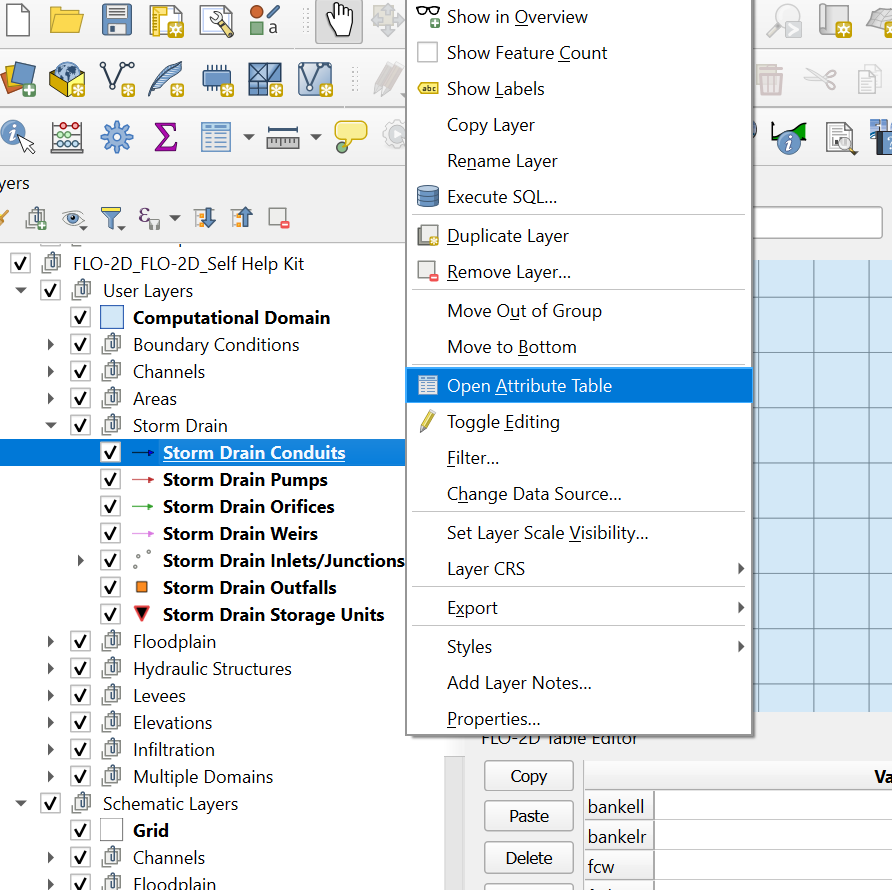Screen dimensions: 892x890
Task: Click the New Shapefile Layer icon
Action: (x=117, y=78)
